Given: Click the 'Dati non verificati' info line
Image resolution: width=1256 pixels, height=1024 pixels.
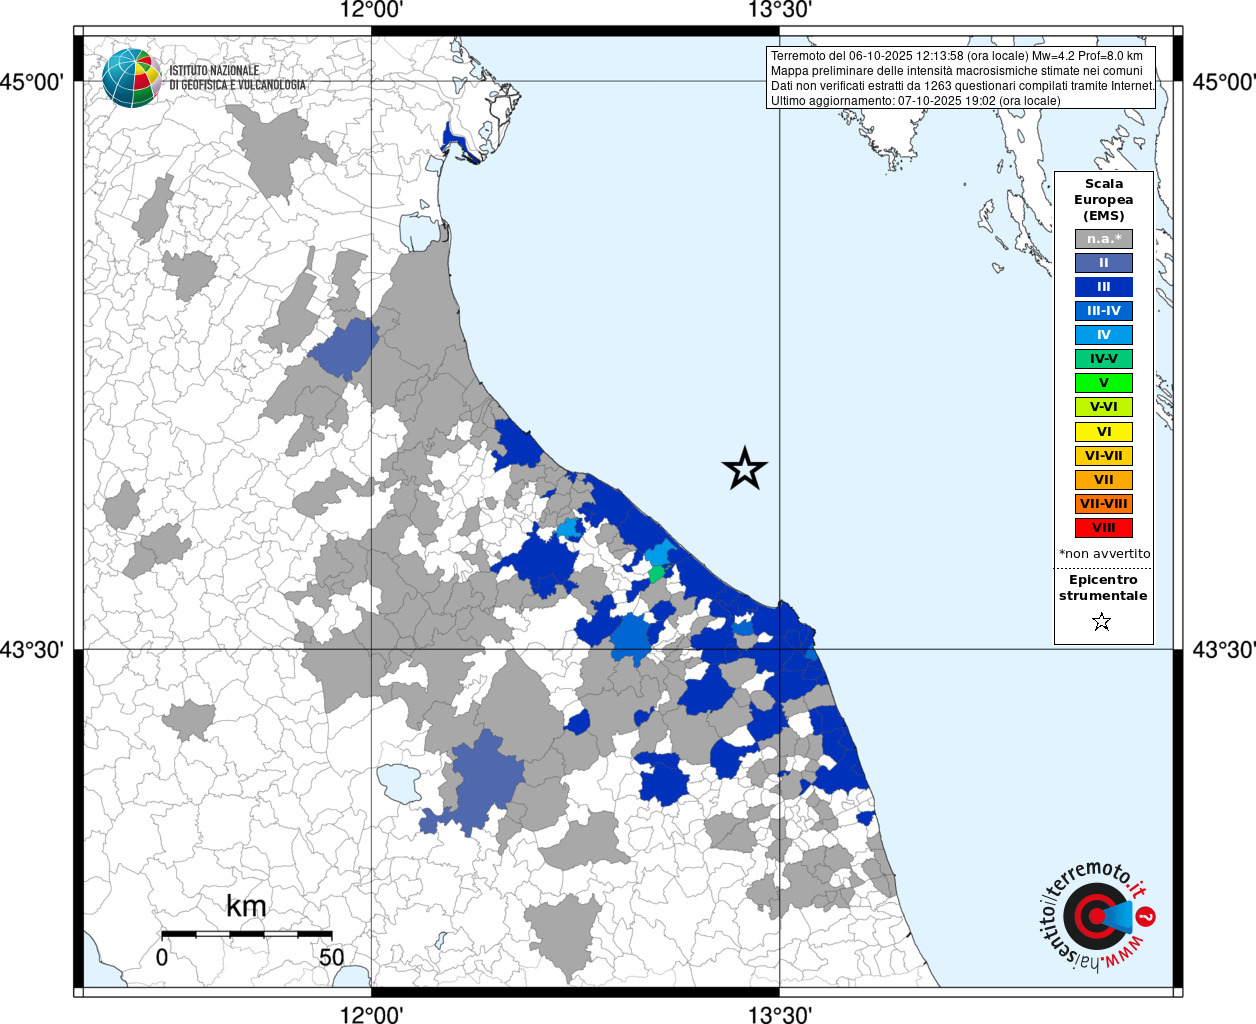Looking at the screenshot, I should tap(962, 86).
